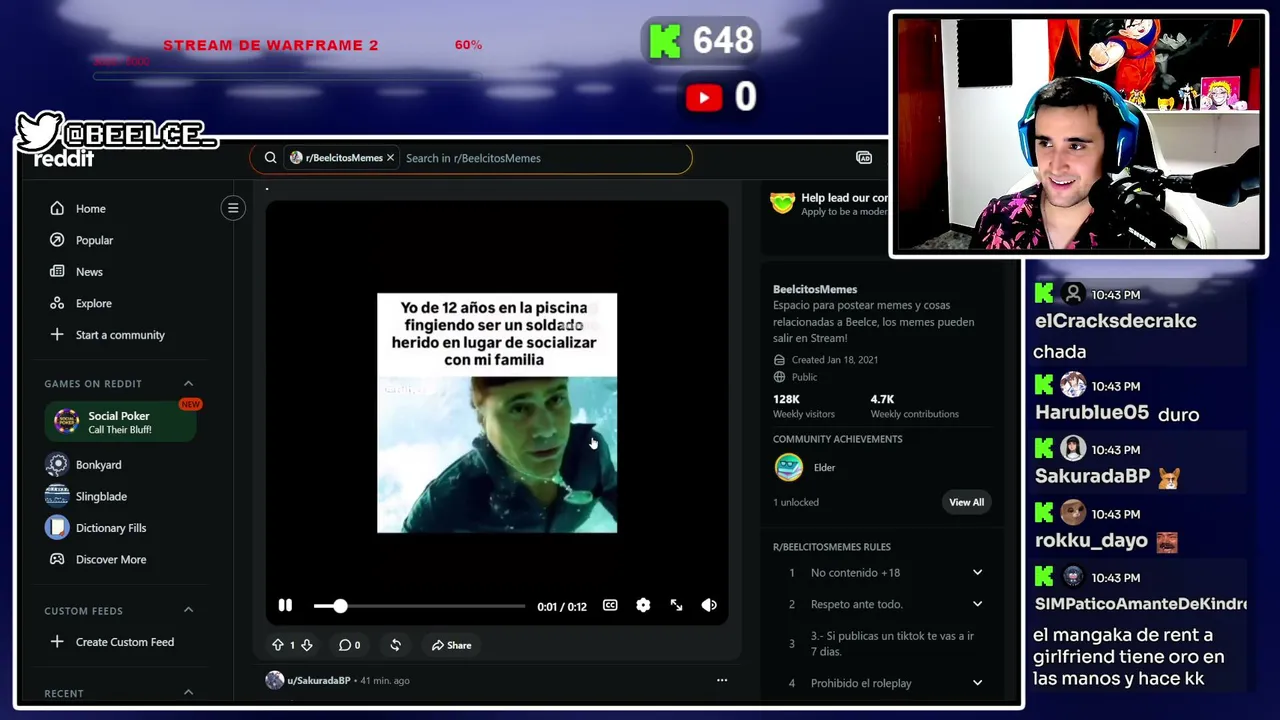The height and width of the screenshot is (720, 1280).
Task: Click the 128K weekly visitors stat
Action: coord(804,406)
